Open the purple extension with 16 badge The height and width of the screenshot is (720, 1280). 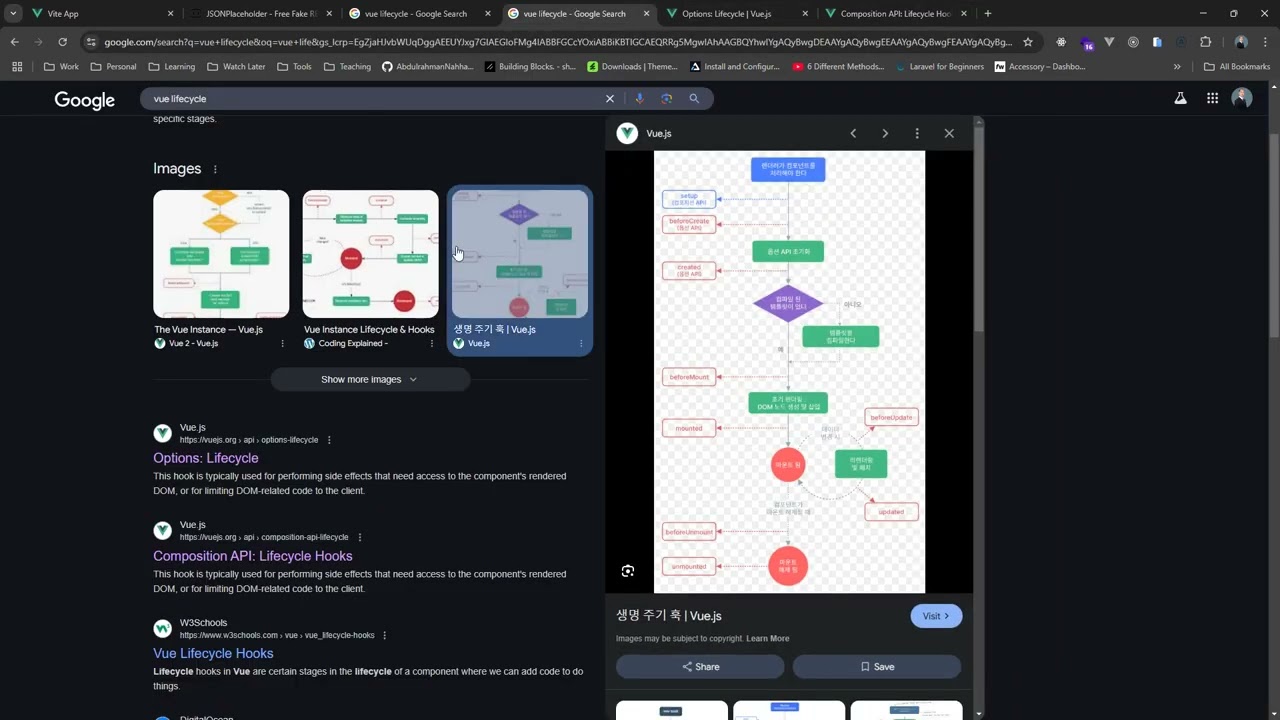1086,43
